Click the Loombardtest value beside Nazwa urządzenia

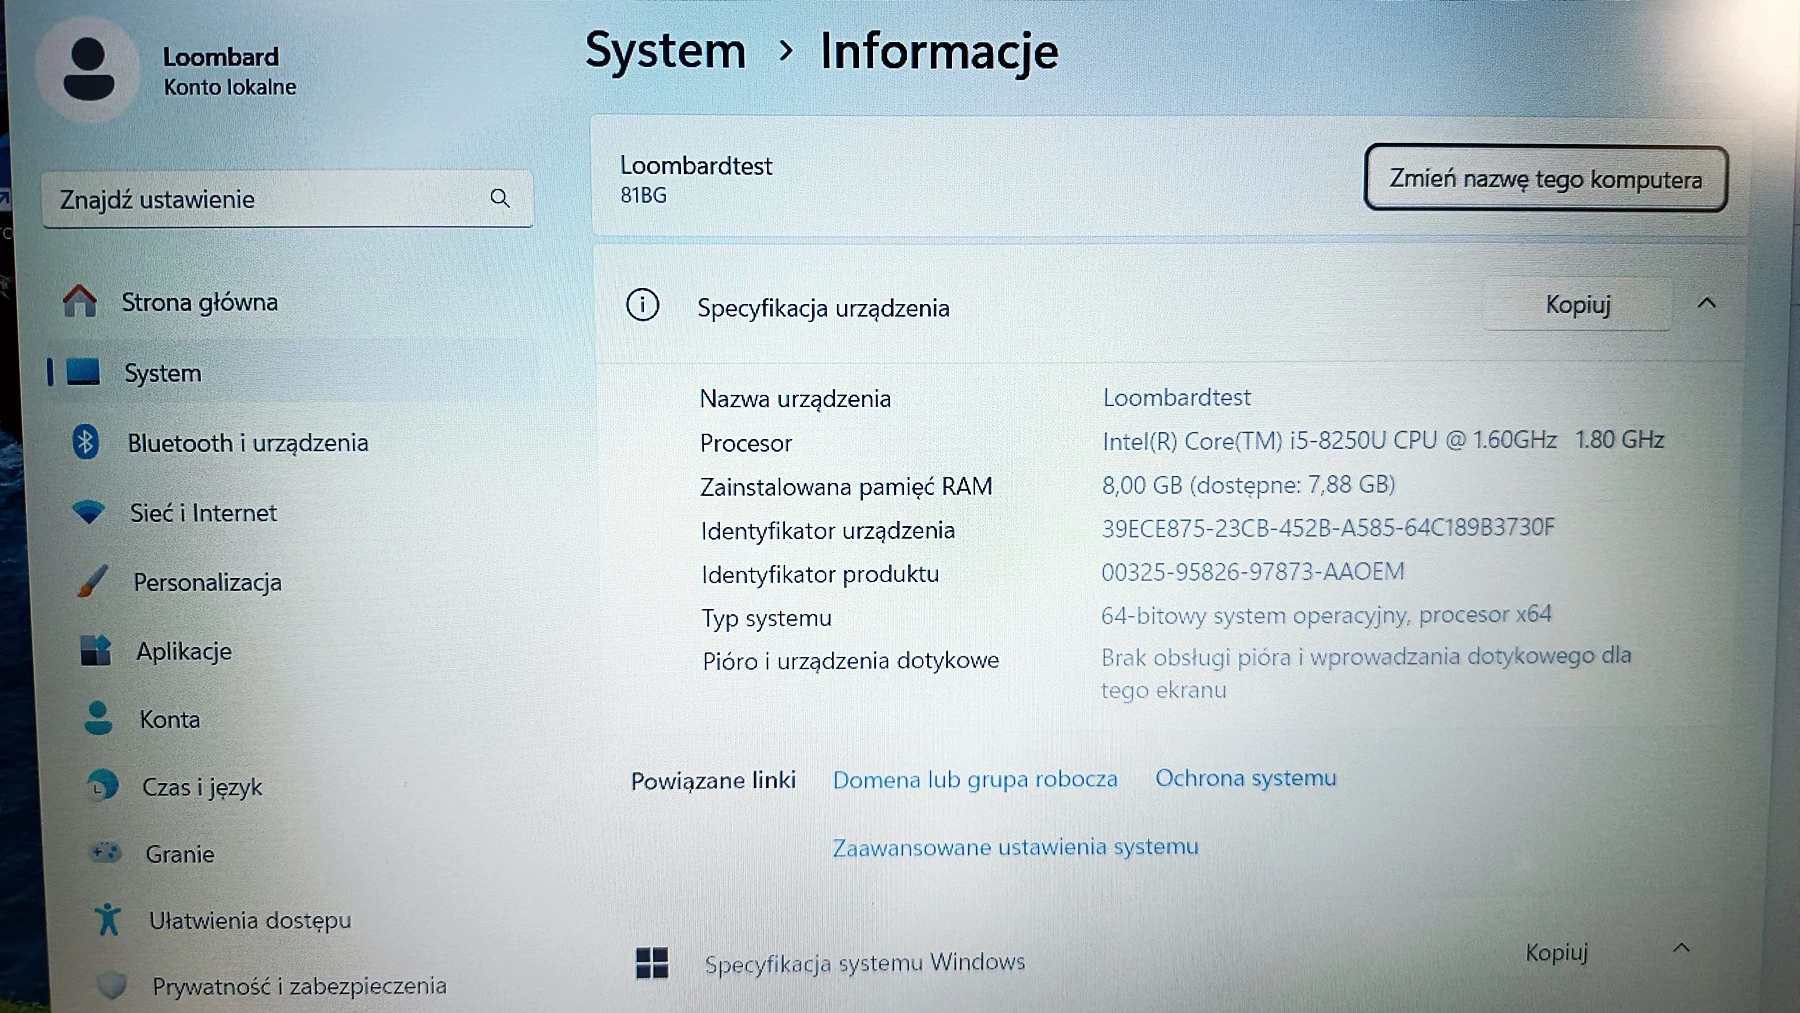point(1177,397)
